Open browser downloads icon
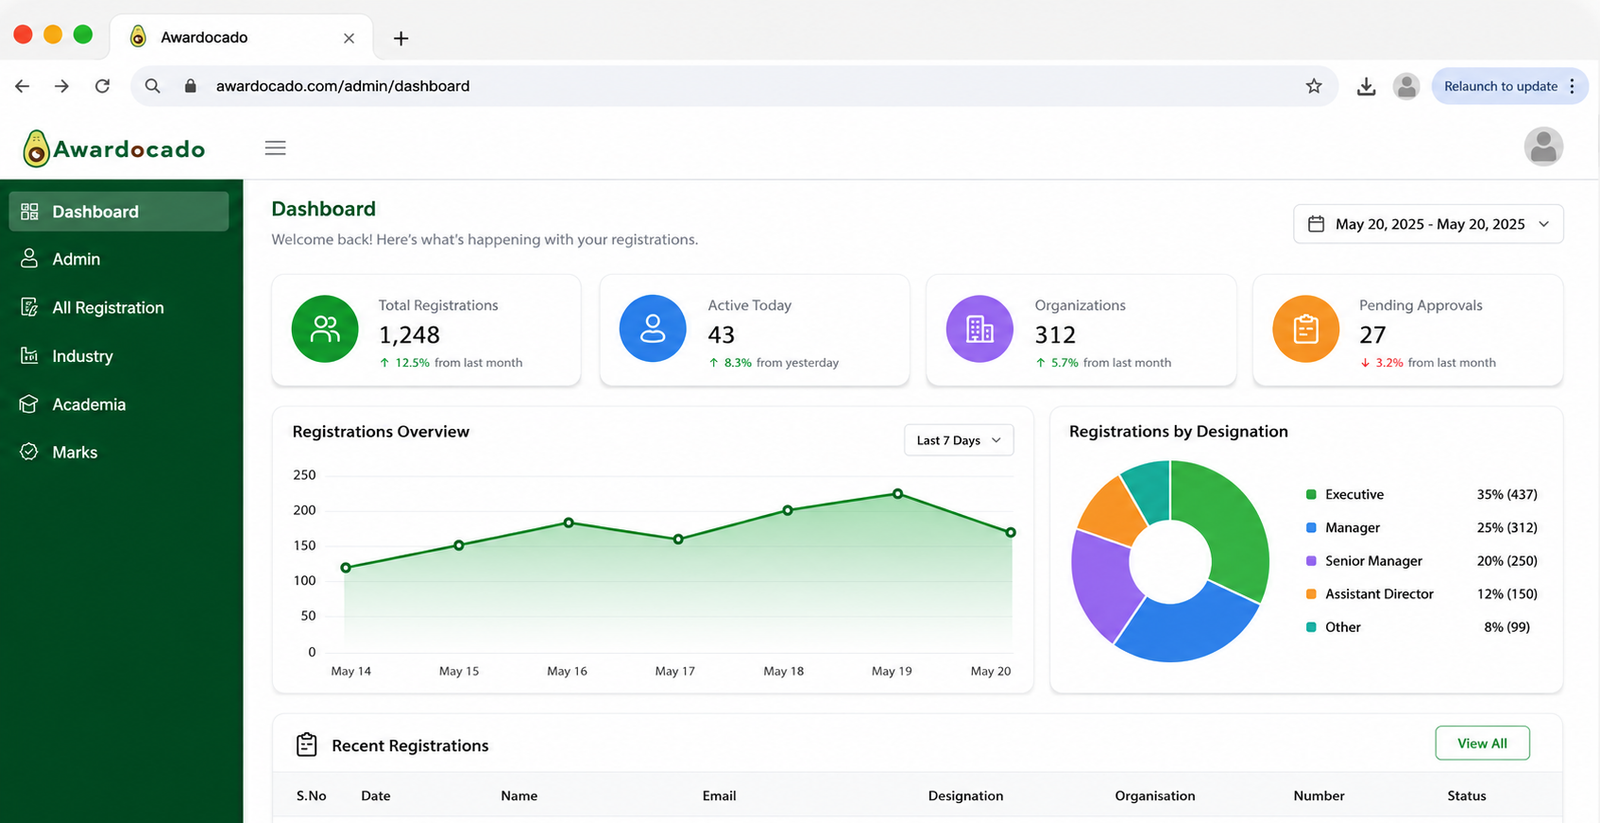The height and width of the screenshot is (823, 1600). (1366, 86)
